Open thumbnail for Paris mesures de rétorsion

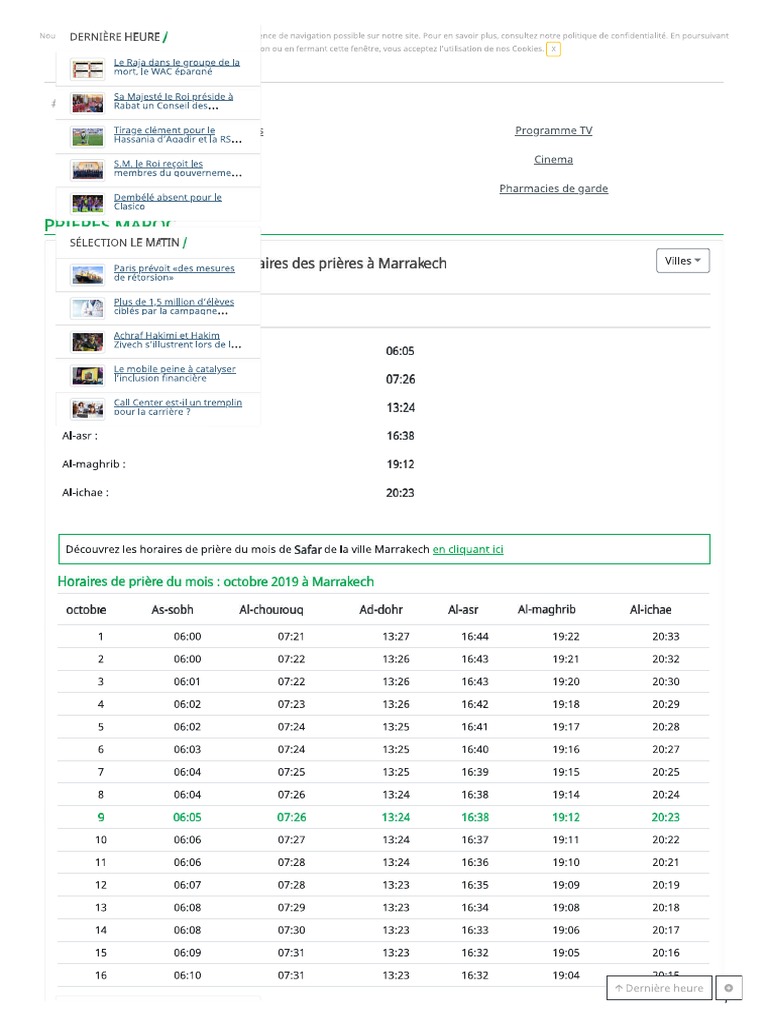click(x=88, y=274)
